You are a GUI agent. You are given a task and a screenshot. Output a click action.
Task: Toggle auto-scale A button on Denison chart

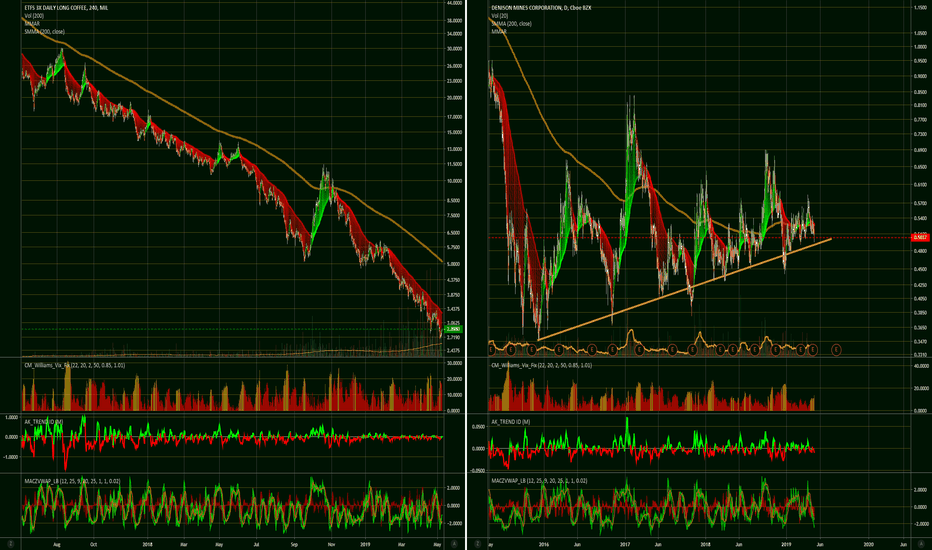click(921, 544)
